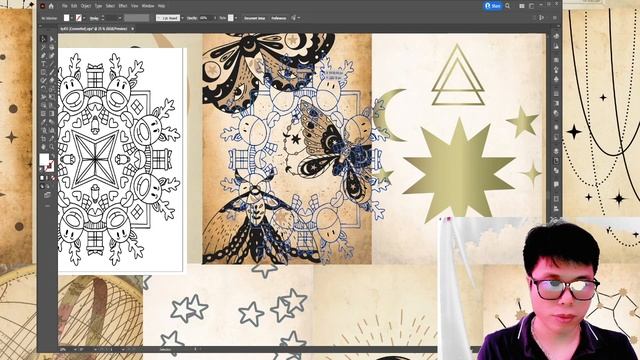Open the stroke color dropdown in control bar
The height and width of the screenshot is (360, 640).
(x=84, y=18)
